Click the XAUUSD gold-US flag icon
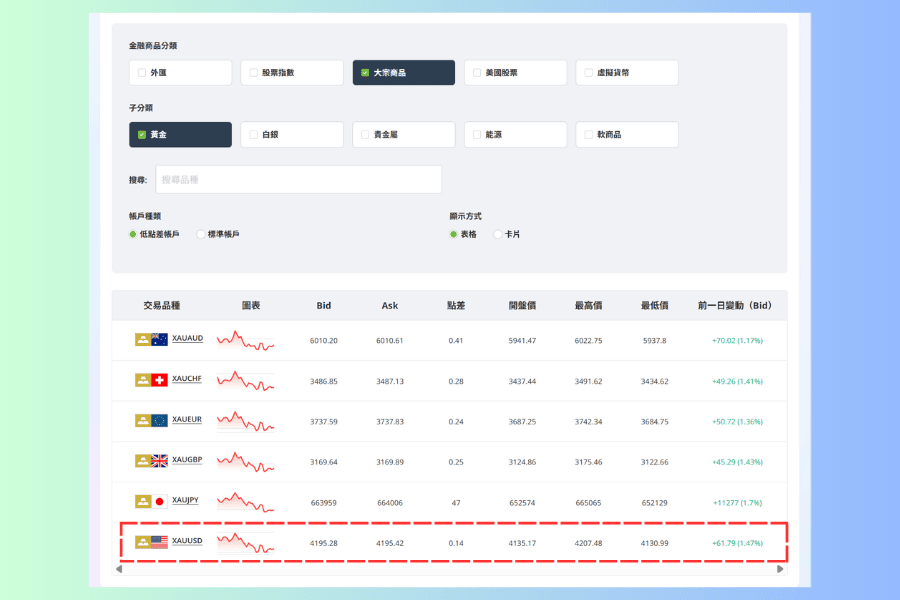 click(152, 542)
